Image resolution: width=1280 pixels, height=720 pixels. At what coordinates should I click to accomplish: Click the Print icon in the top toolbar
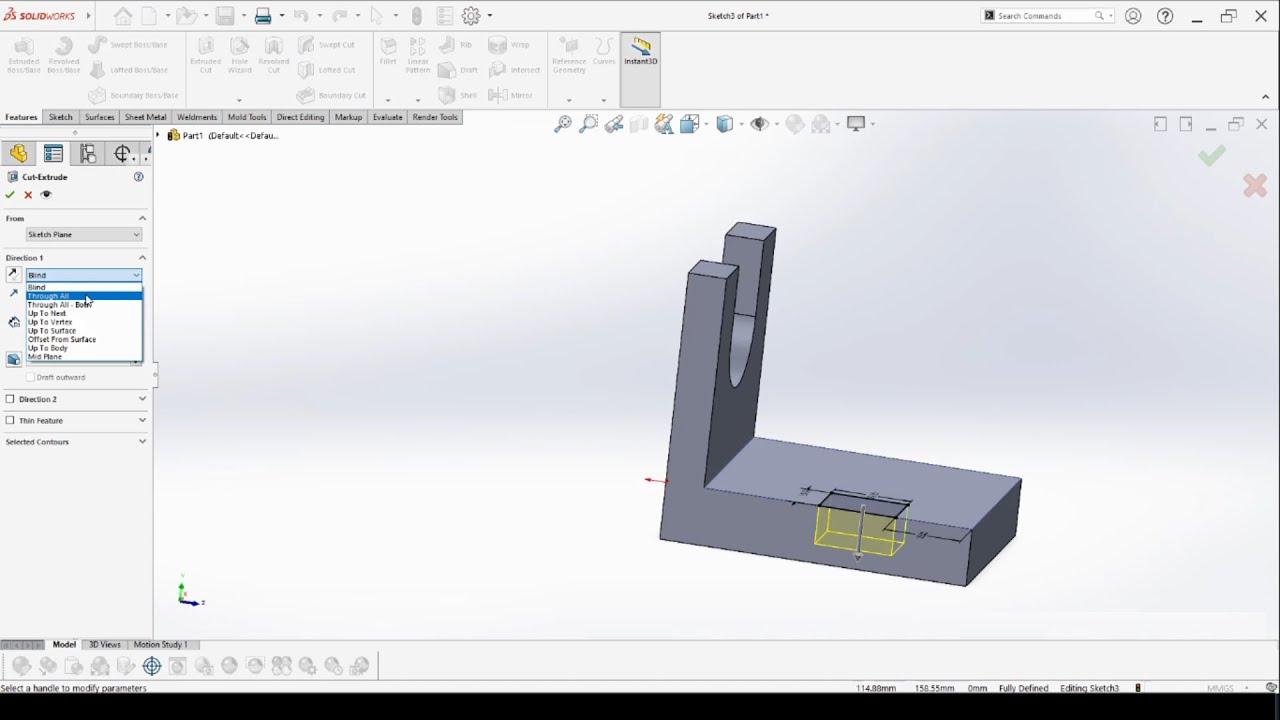pyautogui.click(x=263, y=16)
